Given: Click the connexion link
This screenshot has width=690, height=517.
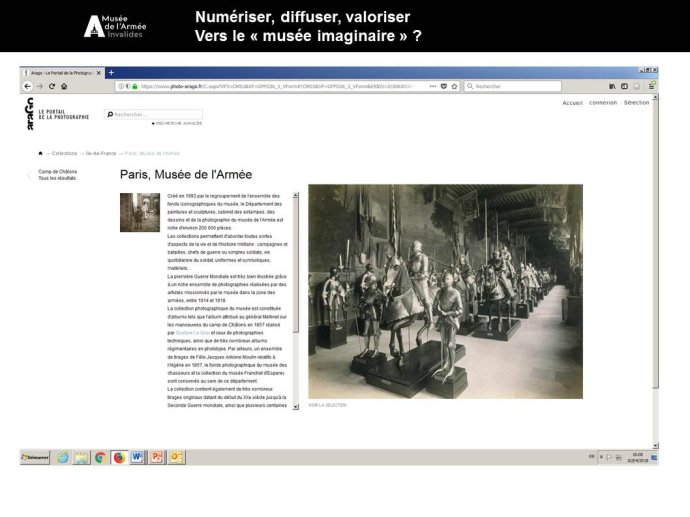Looking at the screenshot, I should (603, 103).
